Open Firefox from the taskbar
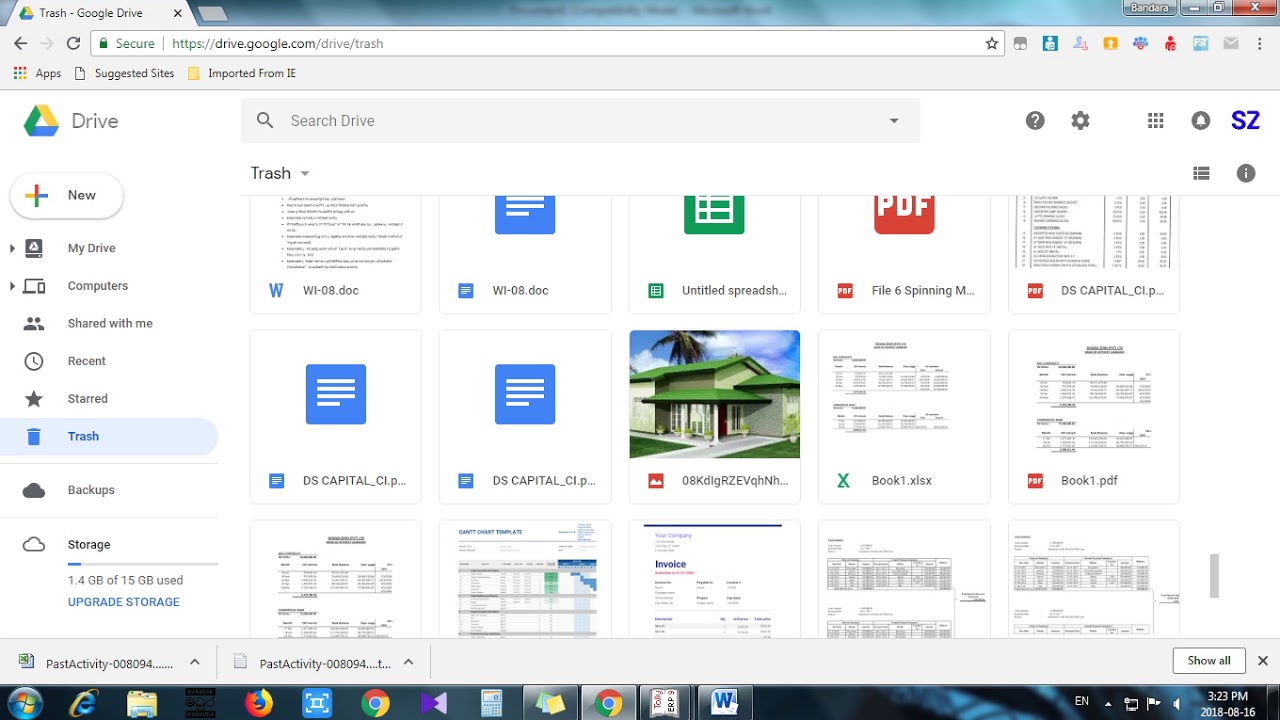 click(x=258, y=703)
